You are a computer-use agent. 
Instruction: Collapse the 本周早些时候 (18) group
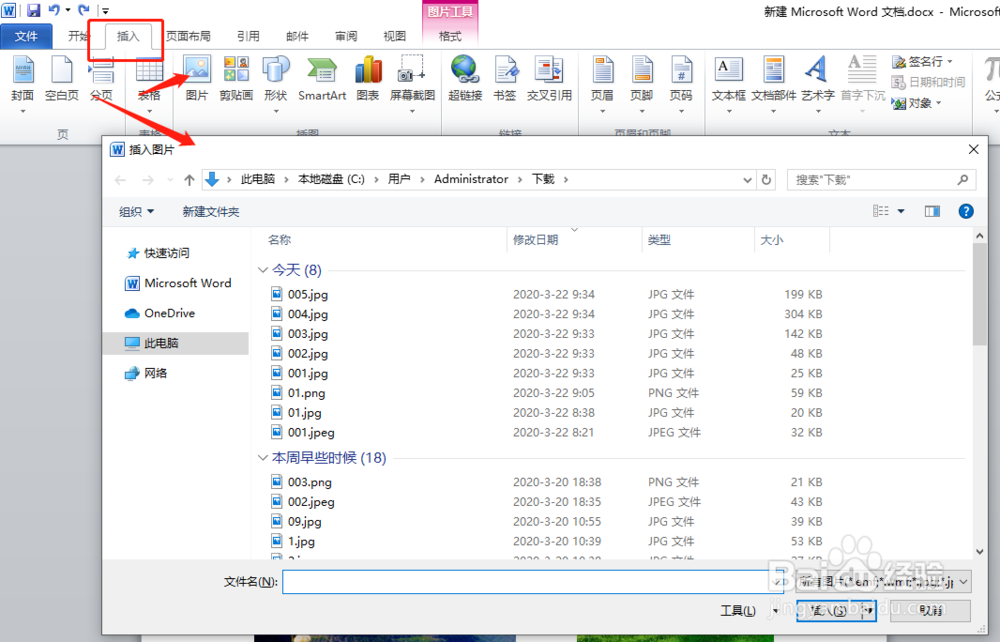[262, 457]
